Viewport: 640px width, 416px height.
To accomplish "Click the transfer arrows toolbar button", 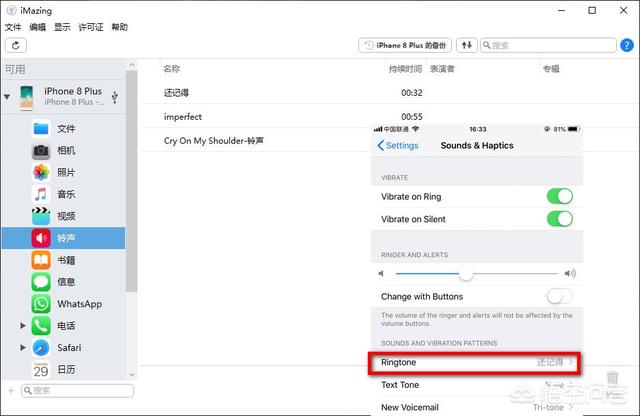I will click(467, 45).
